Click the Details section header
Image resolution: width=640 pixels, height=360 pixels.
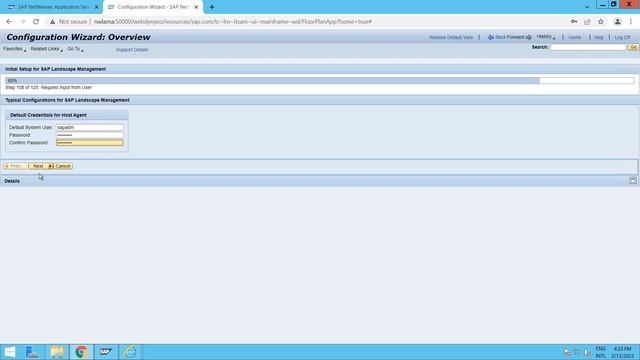[x=320, y=181]
